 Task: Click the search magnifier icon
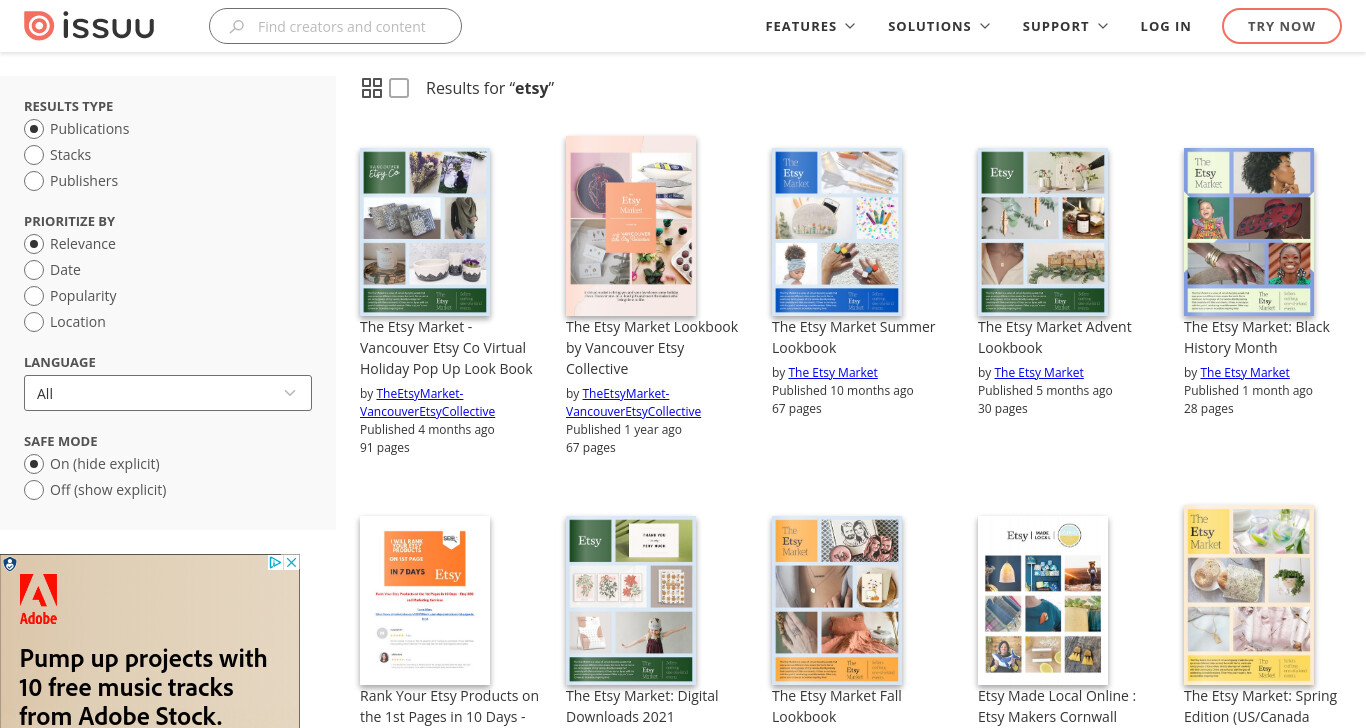pyautogui.click(x=237, y=27)
